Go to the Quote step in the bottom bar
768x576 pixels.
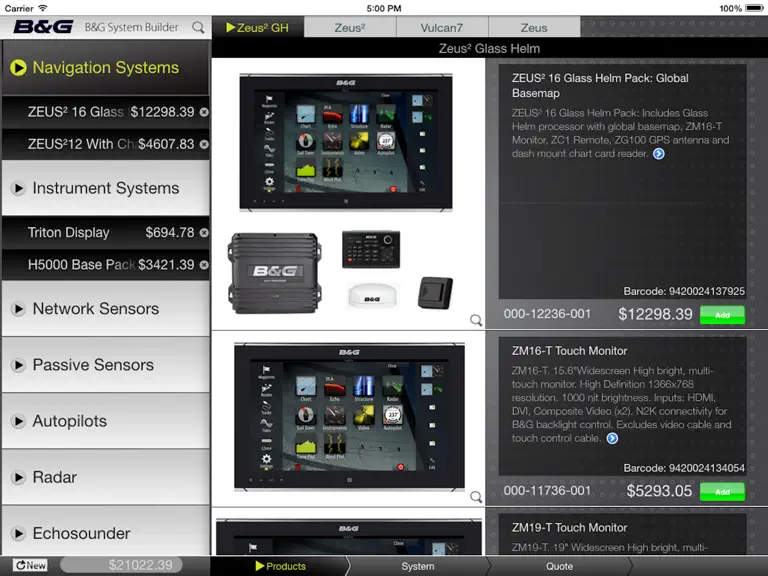[559, 566]
